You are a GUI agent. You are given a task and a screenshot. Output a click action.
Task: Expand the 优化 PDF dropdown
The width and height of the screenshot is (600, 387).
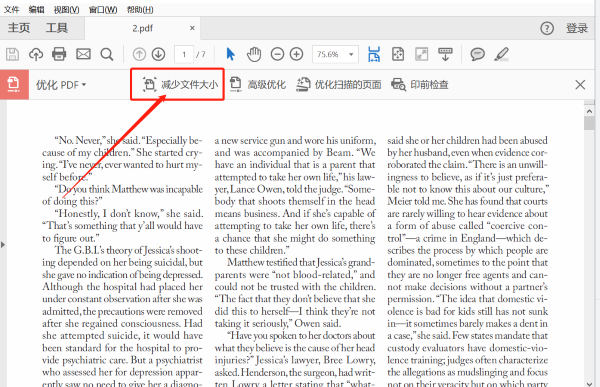tap(61, 85)
